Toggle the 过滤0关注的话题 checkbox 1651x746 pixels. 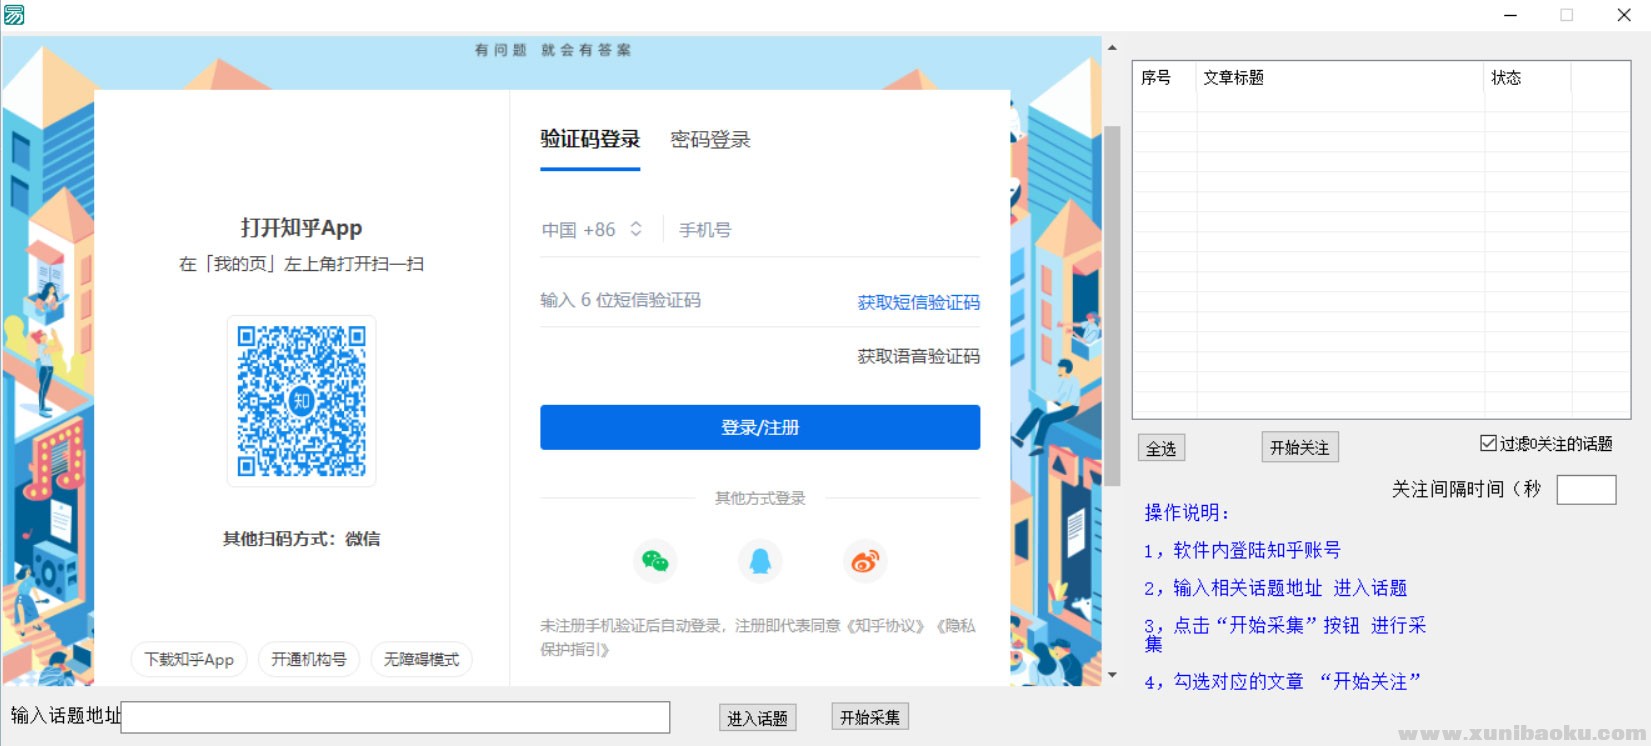click(1488, 443)
